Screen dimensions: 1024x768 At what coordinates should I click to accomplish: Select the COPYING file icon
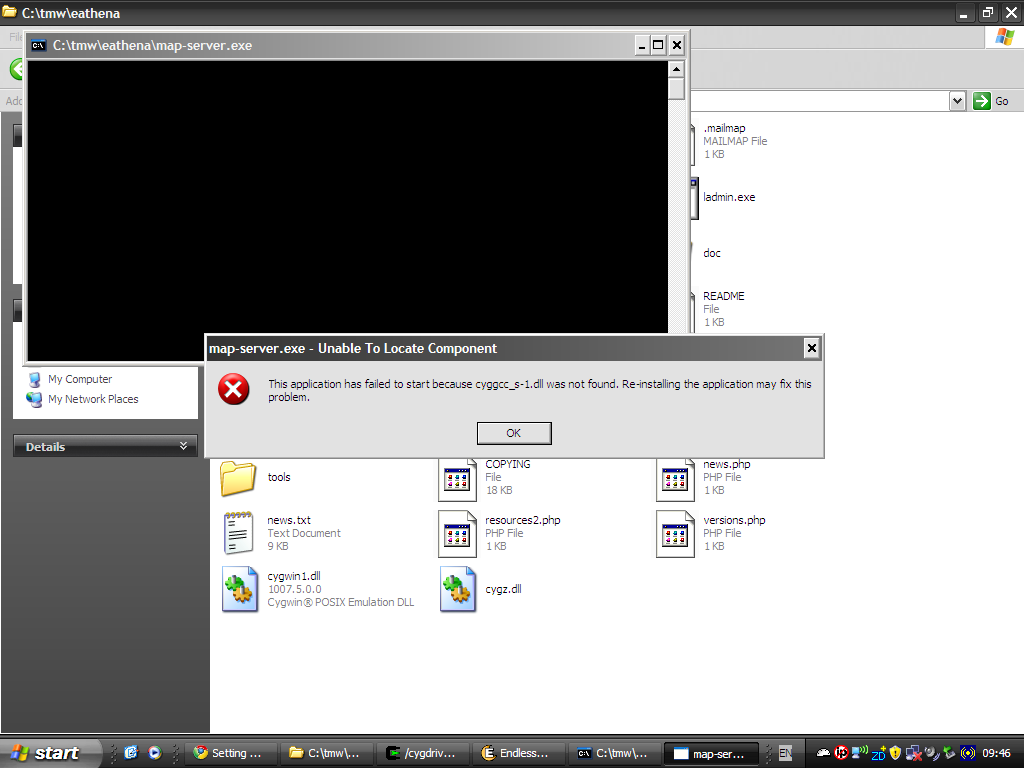click(x=458, y=478)
